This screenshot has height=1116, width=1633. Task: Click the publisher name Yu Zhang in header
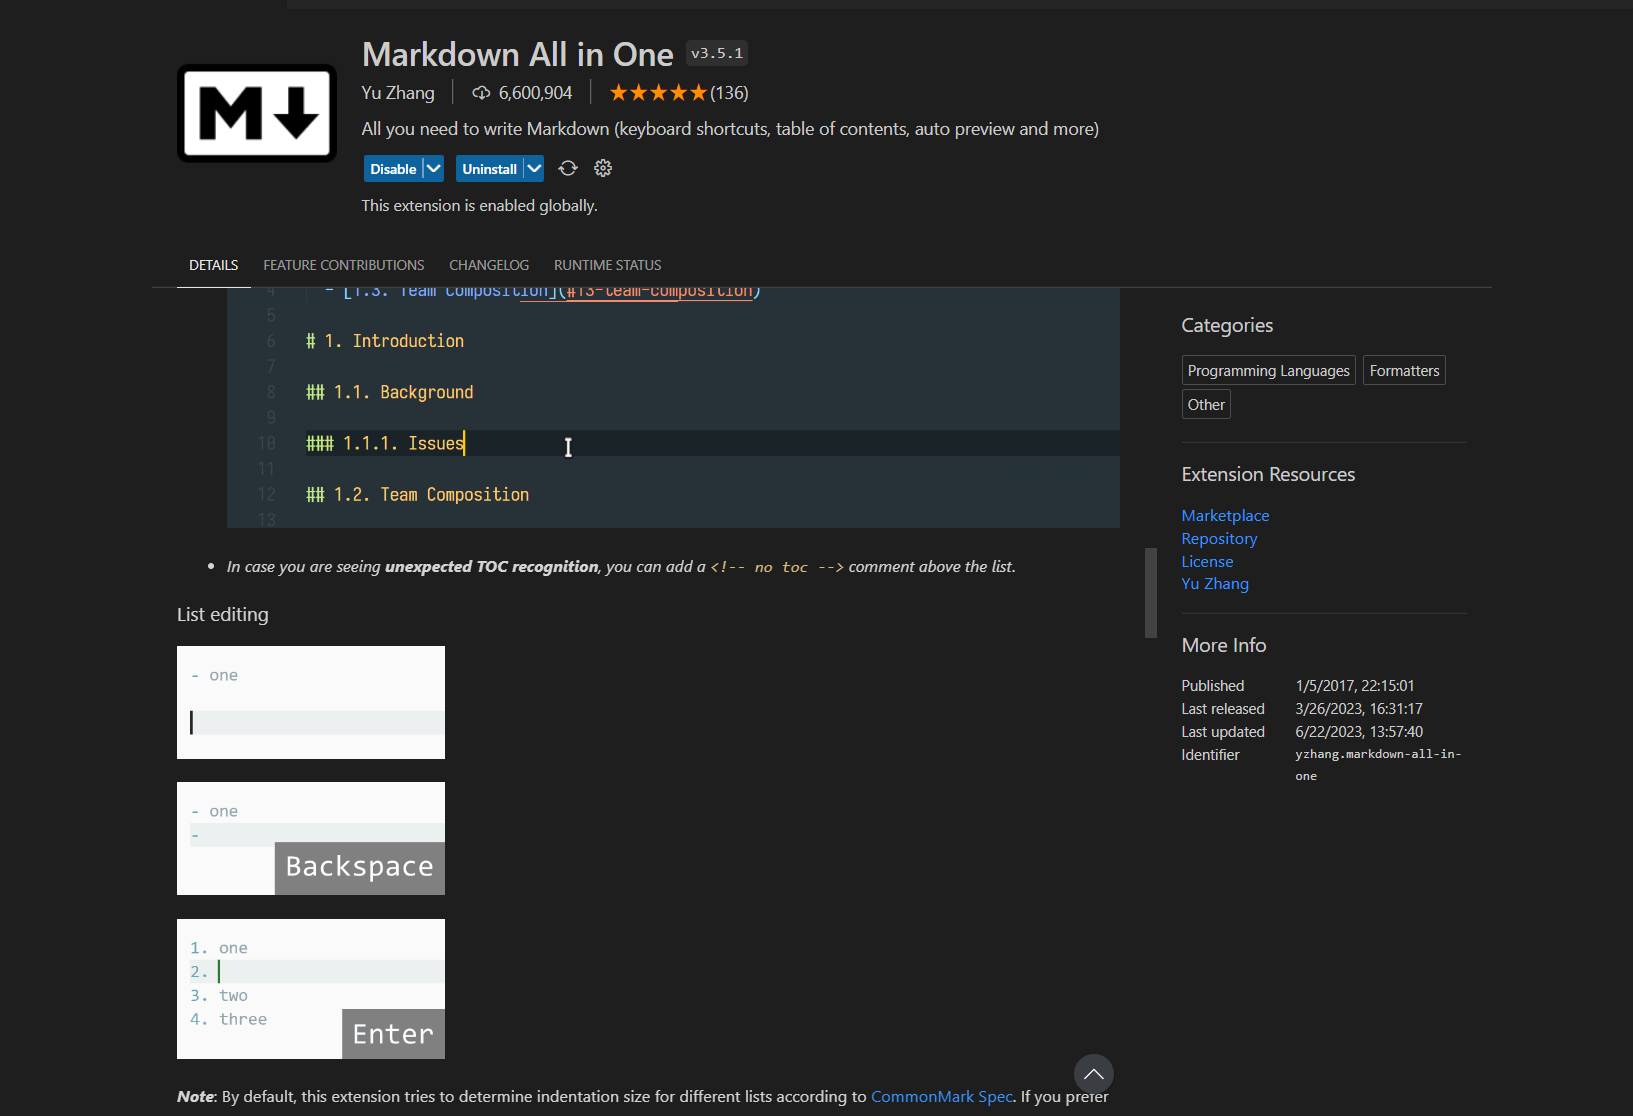[x=398, y=93]
